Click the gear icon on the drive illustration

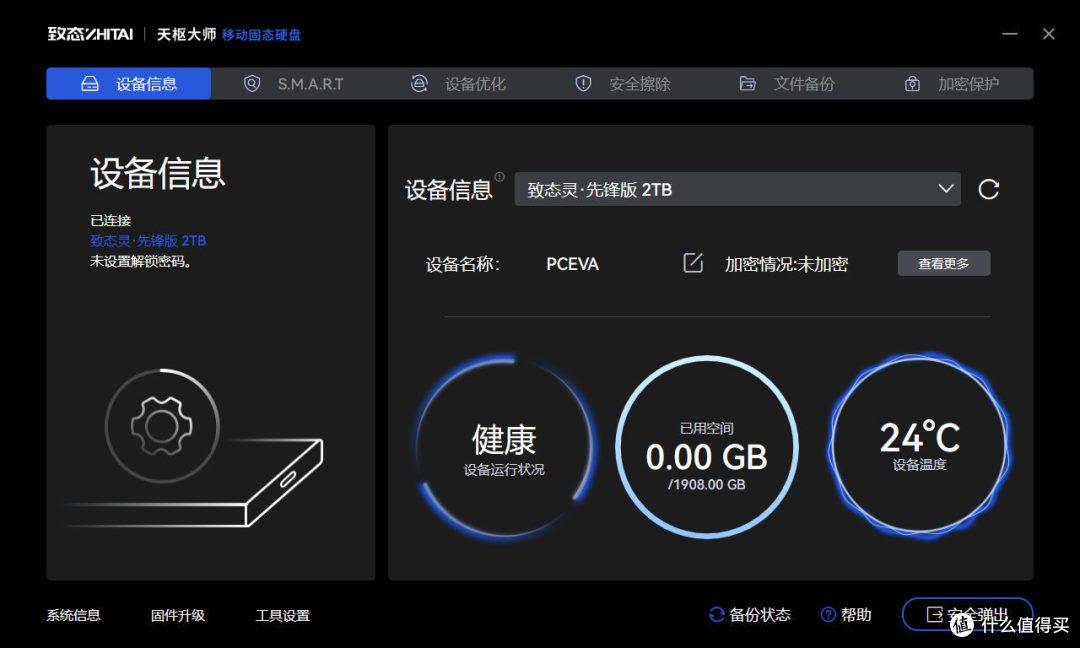(162, 426)
